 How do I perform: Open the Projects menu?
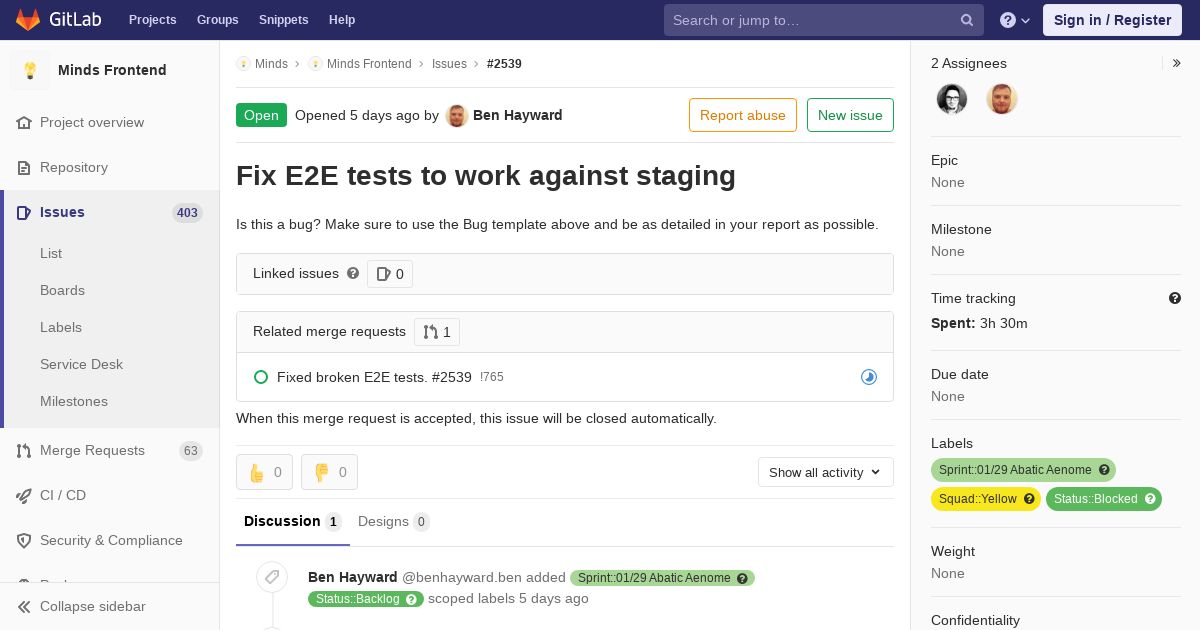click(152, 20)
